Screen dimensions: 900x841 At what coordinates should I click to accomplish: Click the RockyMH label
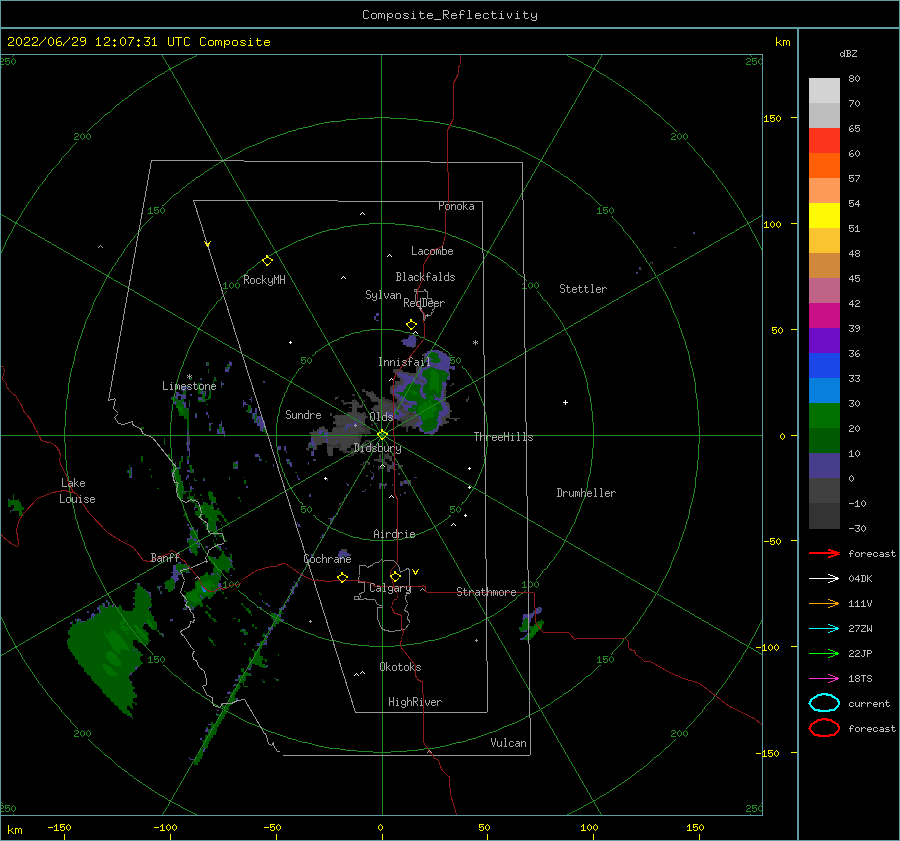(264, 280)
